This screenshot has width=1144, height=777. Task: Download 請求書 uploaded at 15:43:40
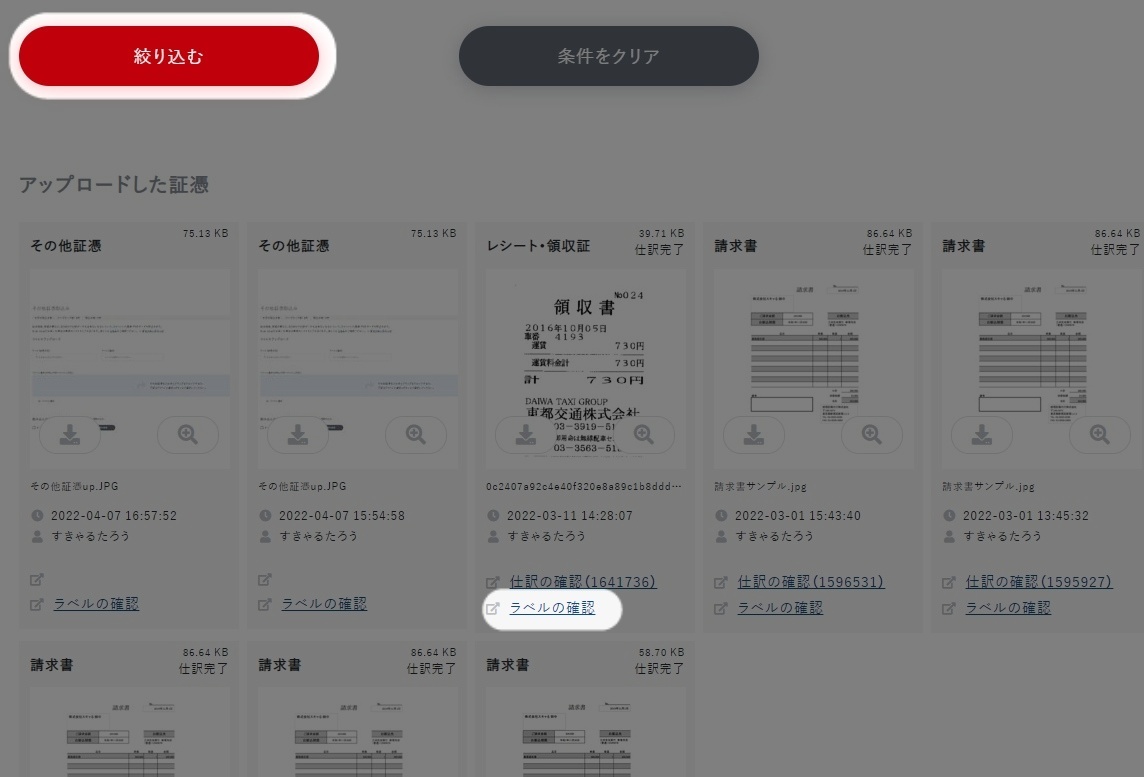(754, 435)
